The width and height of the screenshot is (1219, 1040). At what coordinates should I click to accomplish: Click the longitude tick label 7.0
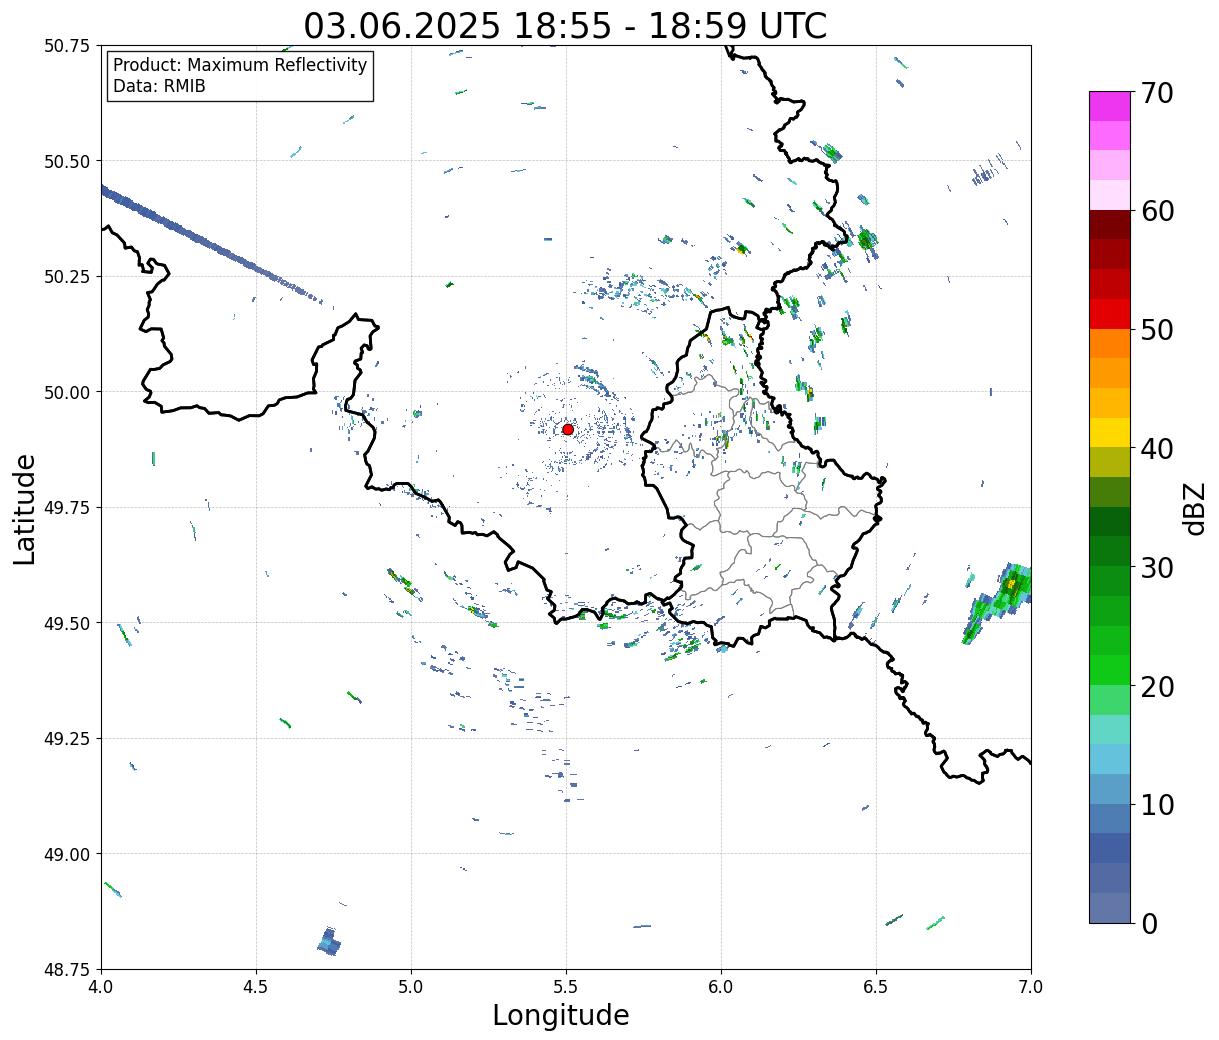click(1031, 986)
